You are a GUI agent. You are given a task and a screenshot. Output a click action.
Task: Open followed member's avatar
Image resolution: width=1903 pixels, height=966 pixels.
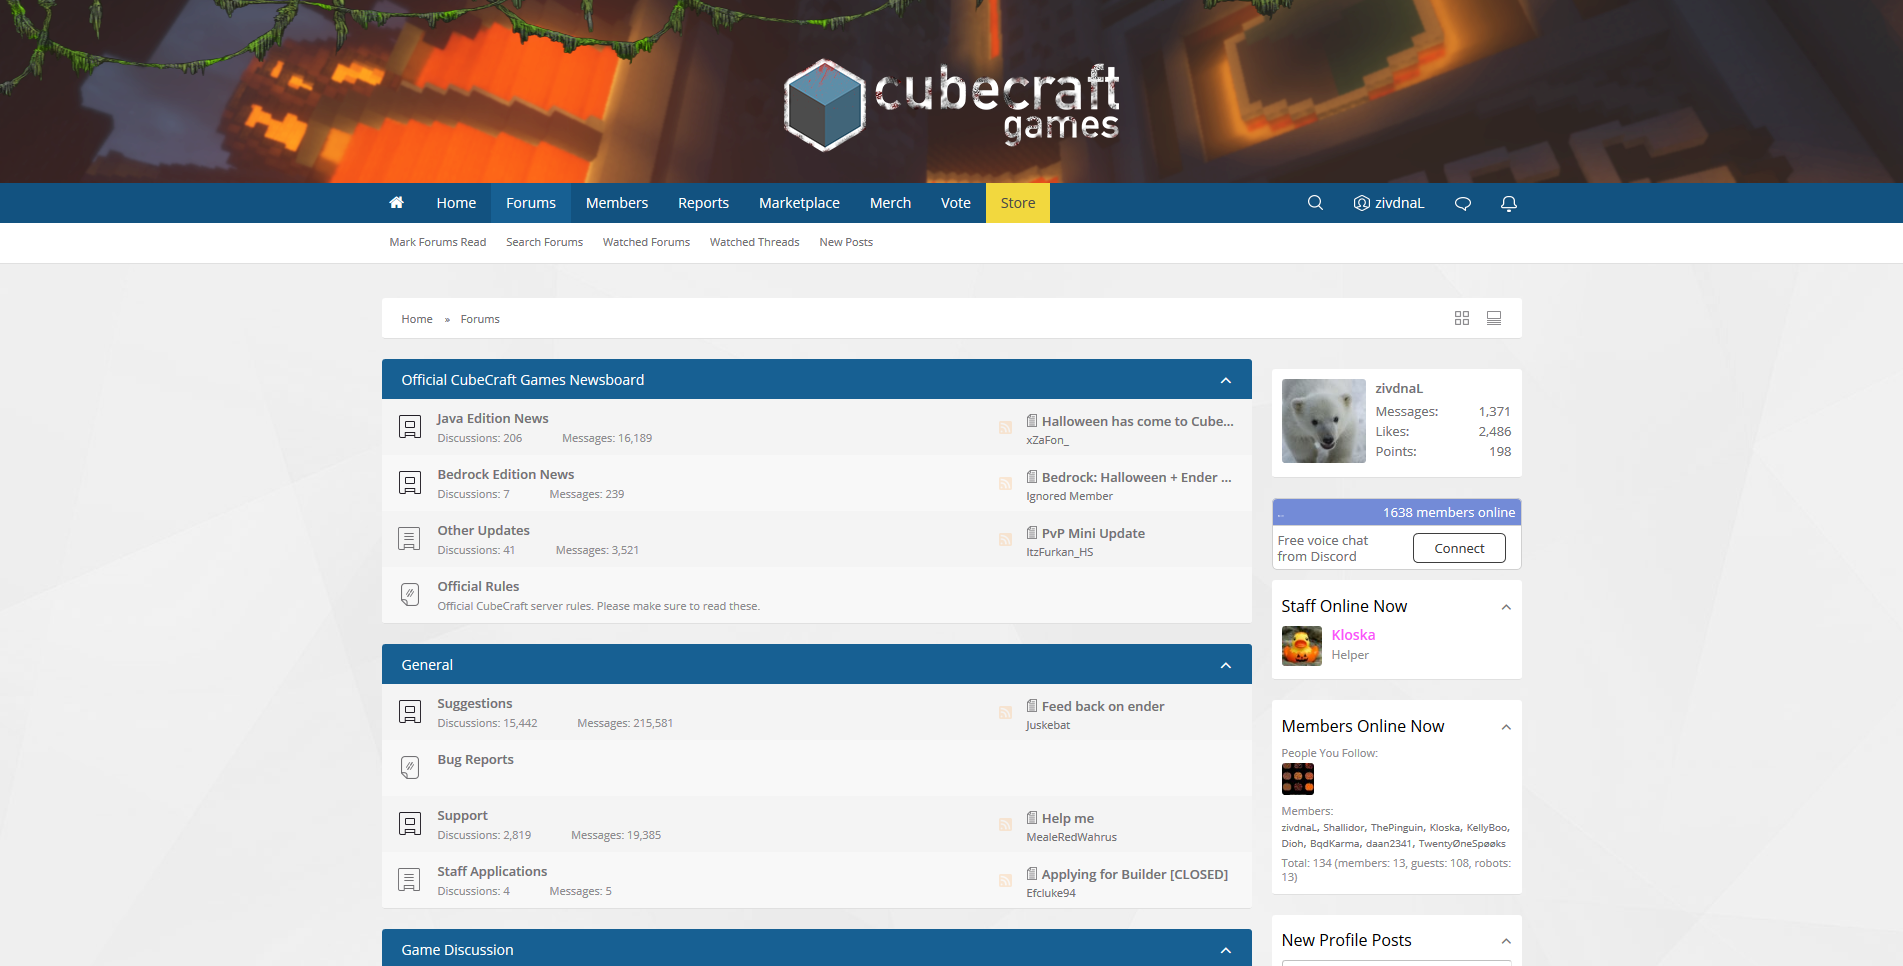(x=1297, y=779)
